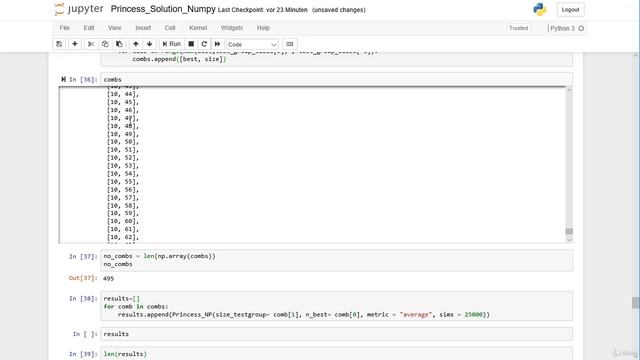Viewport: 640px width, 360px height.
Task: Click the combs.append code line
Action: [179, 59]
